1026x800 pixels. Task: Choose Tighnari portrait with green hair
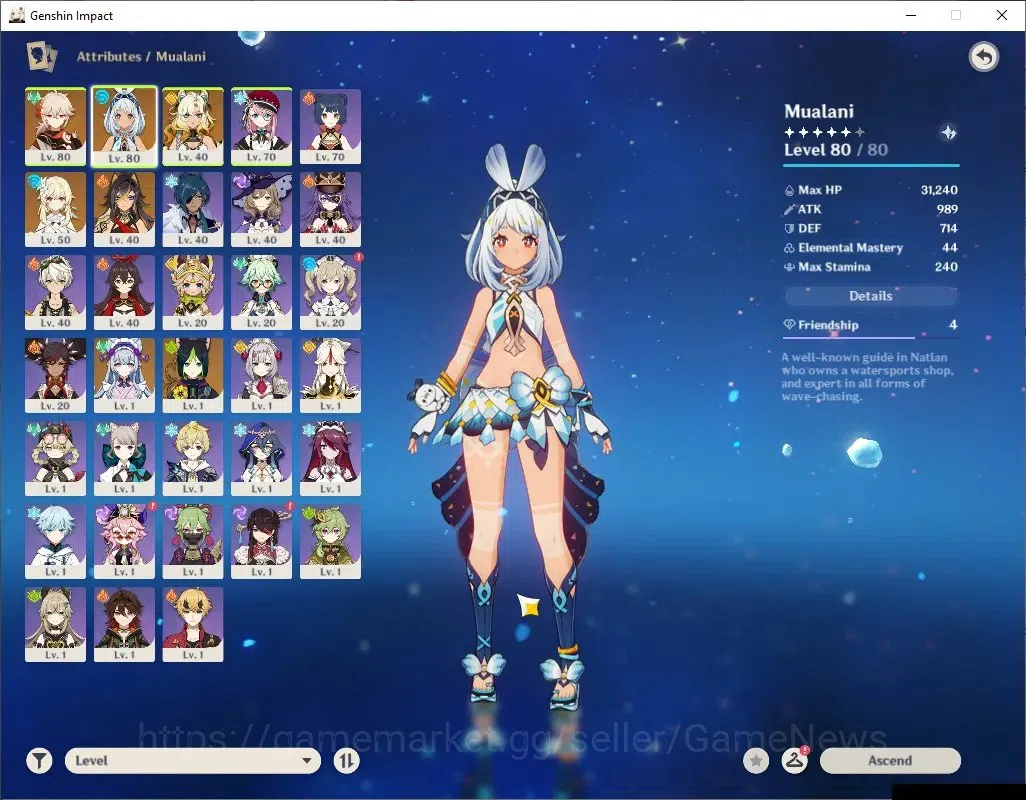[193, 375]
